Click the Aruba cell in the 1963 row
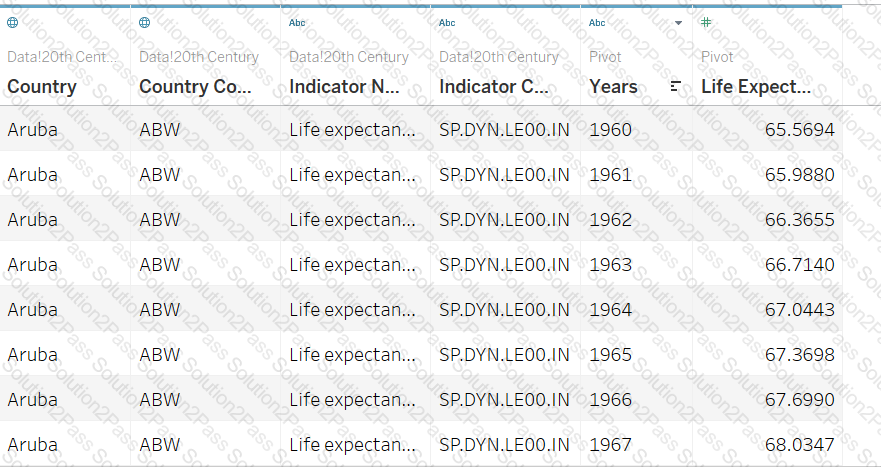 [x=32, y=264]
